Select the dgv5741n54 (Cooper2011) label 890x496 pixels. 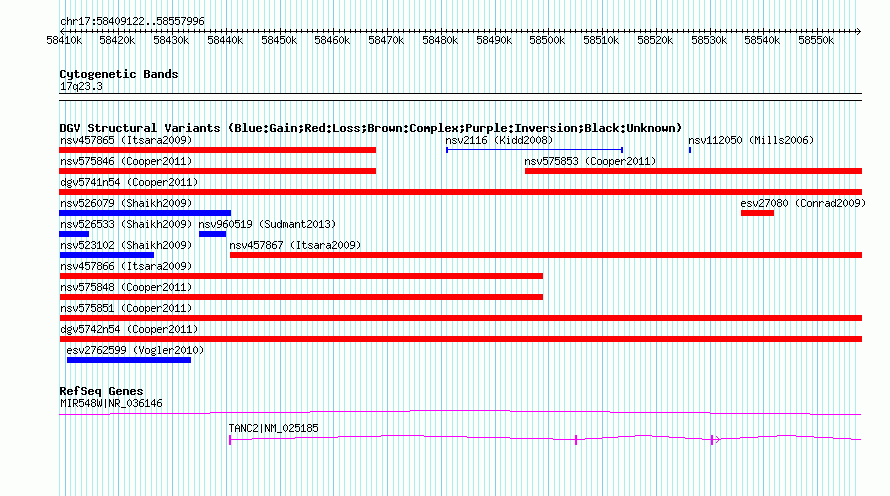click(129, 182)
